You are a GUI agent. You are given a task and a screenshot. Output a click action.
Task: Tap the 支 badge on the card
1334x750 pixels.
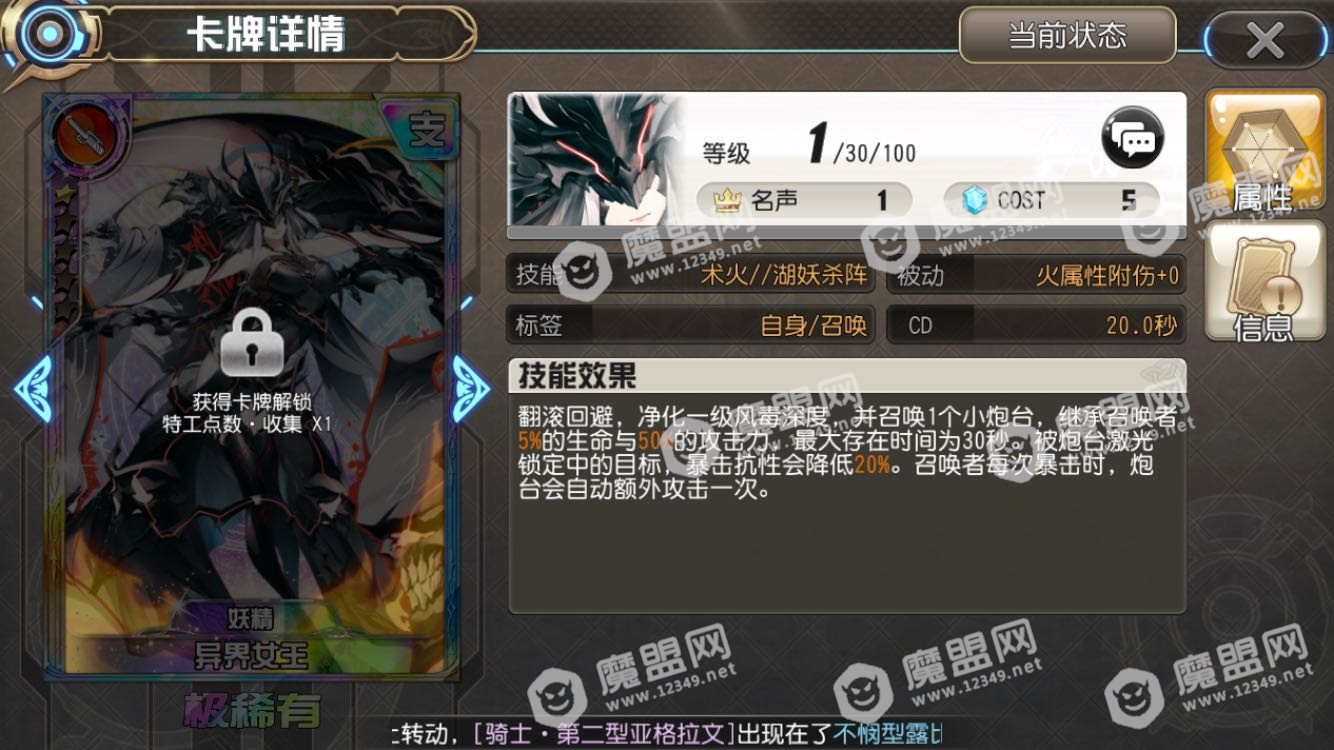(426, 130)
